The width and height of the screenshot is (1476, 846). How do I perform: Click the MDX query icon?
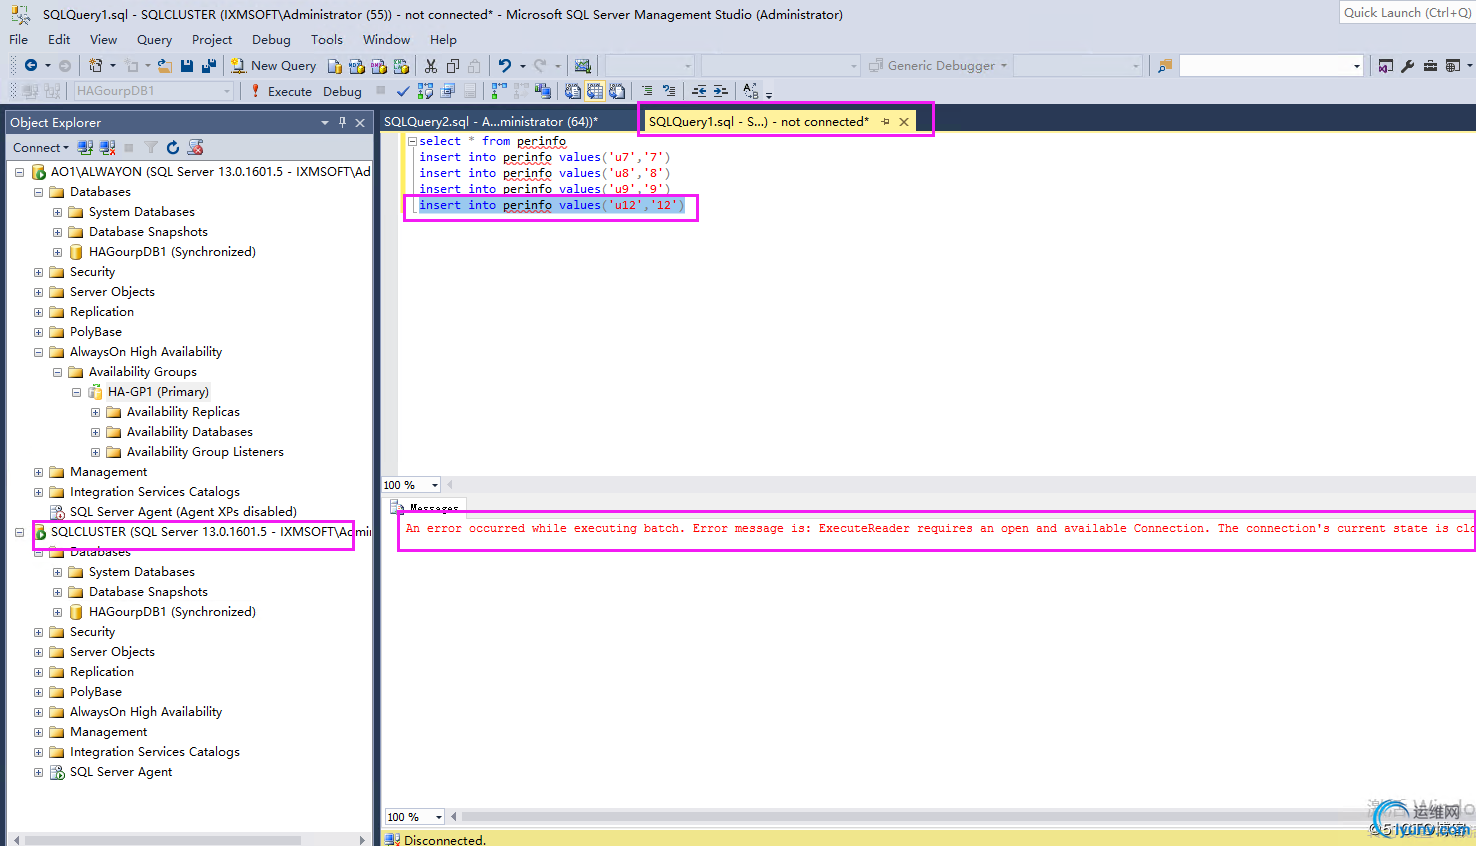coord(357,66)
